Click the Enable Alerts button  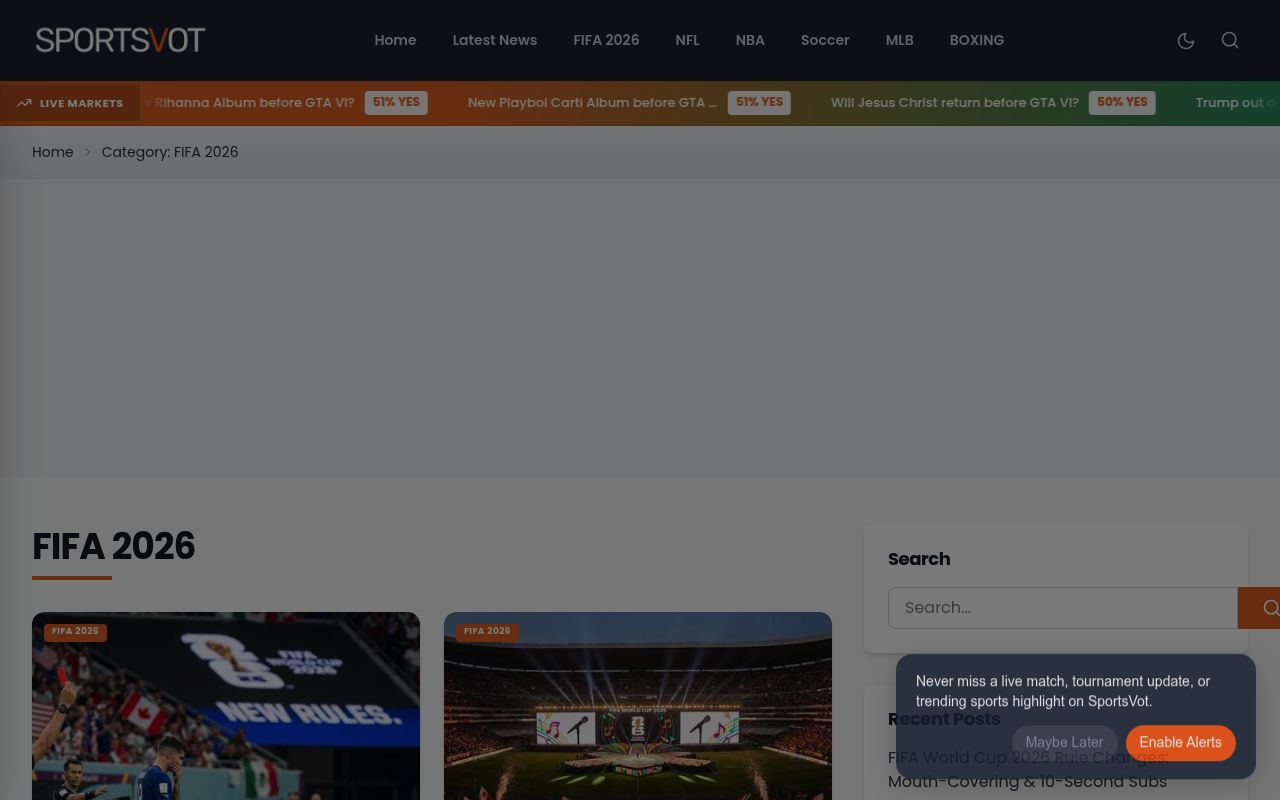tap(1181, 742)
